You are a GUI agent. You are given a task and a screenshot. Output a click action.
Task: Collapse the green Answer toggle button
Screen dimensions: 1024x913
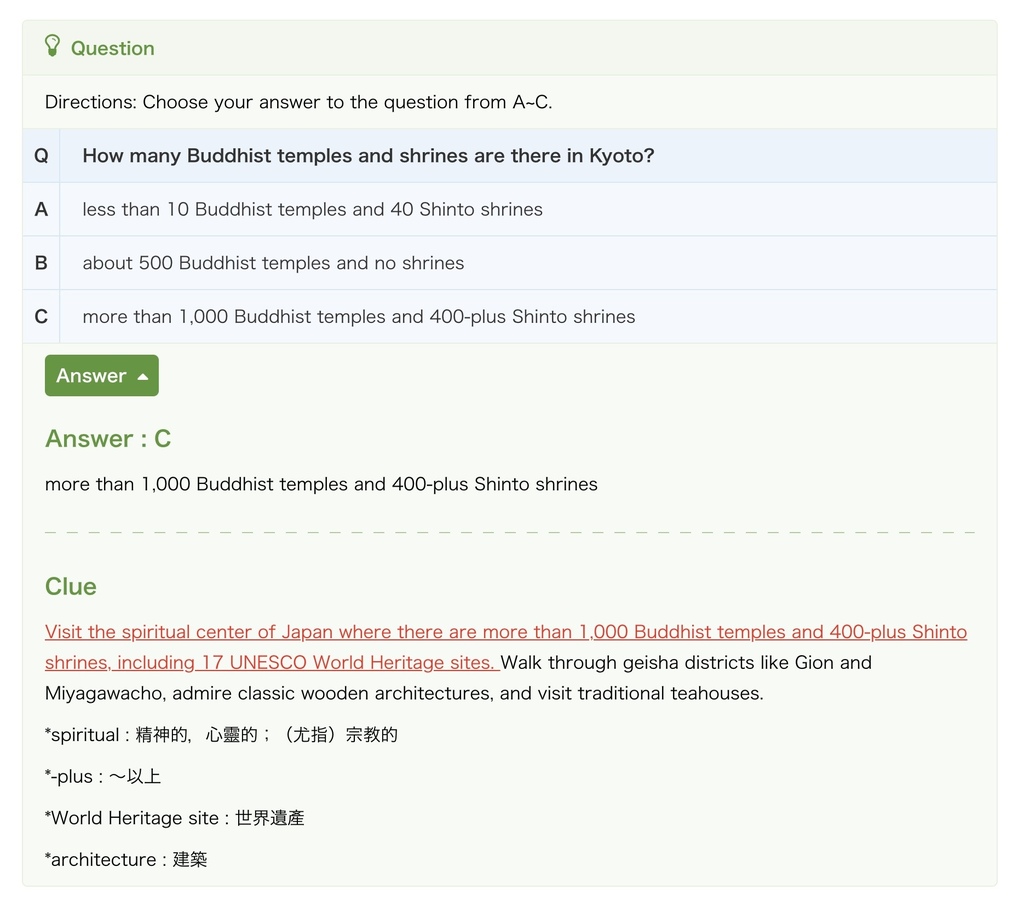[x=101, y=376]
